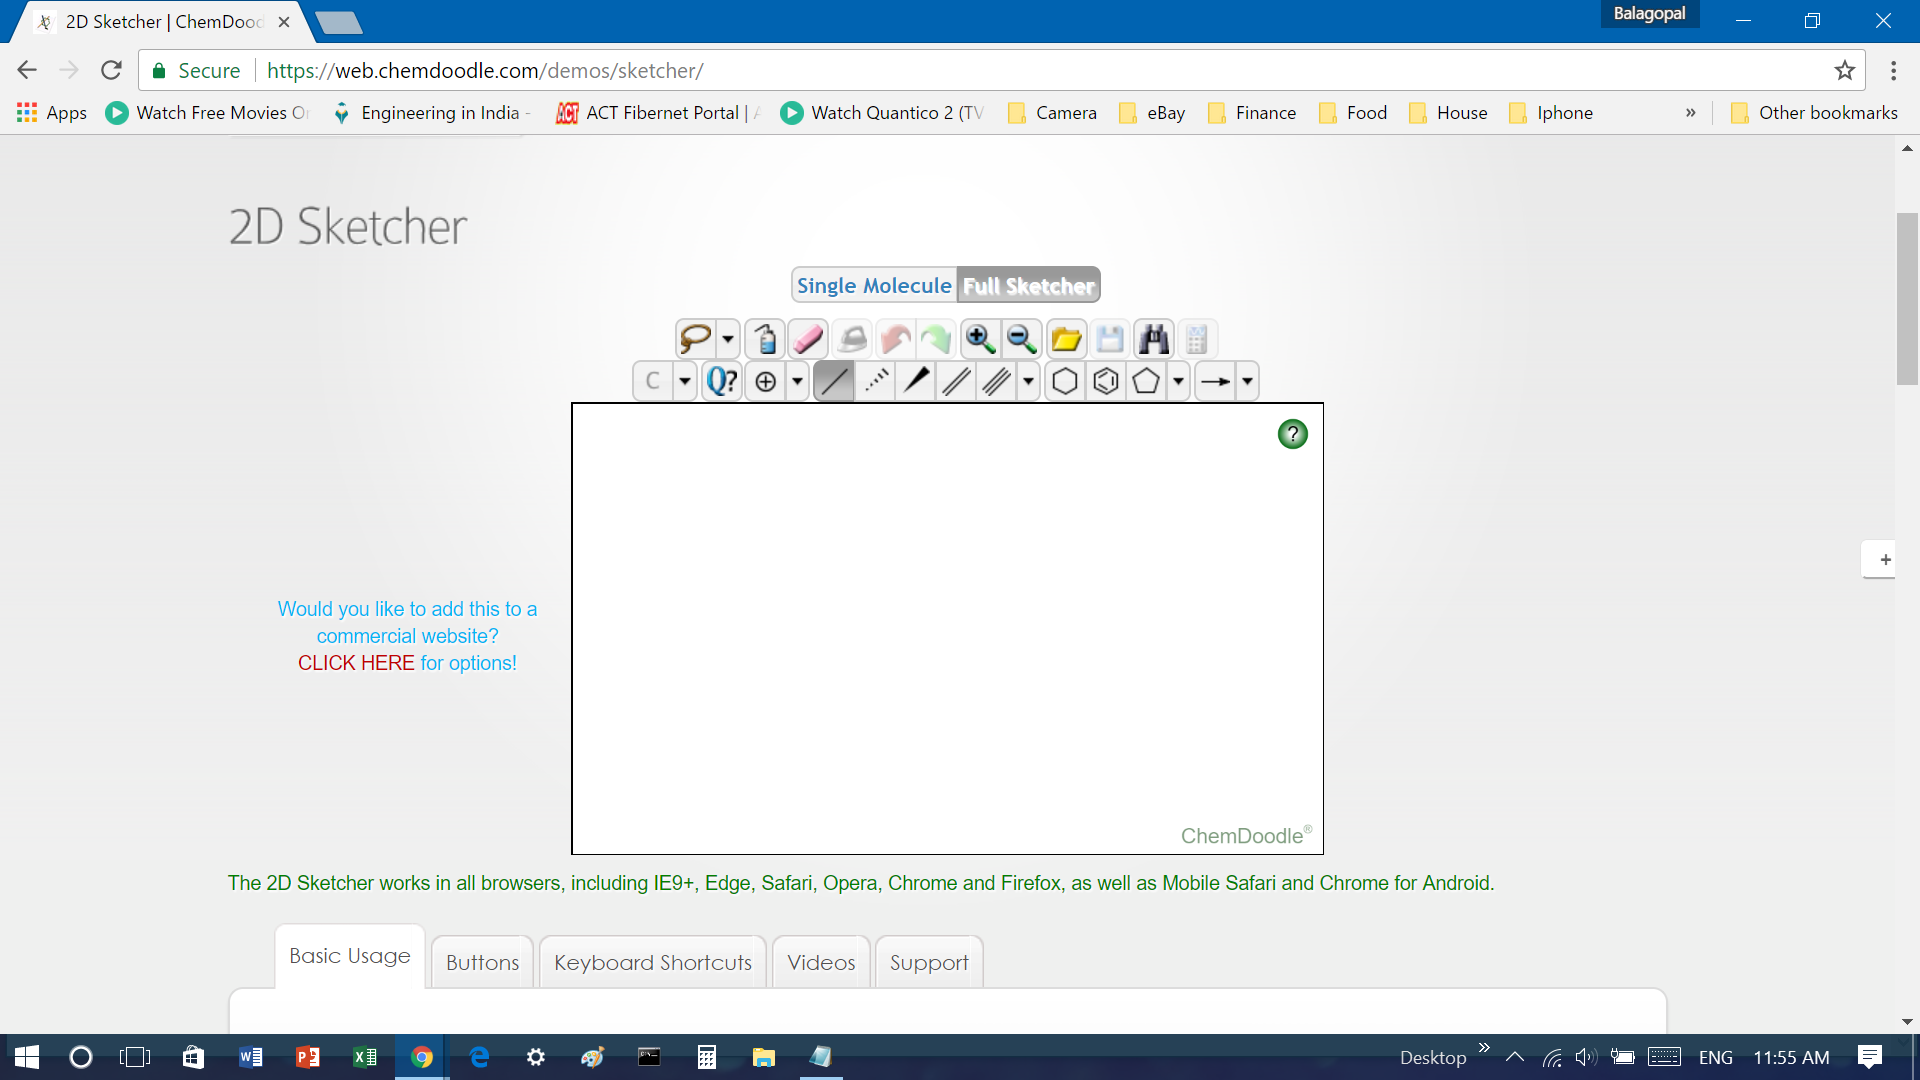
Task: Select the zoom out tool
Action: pos(1022,339)
